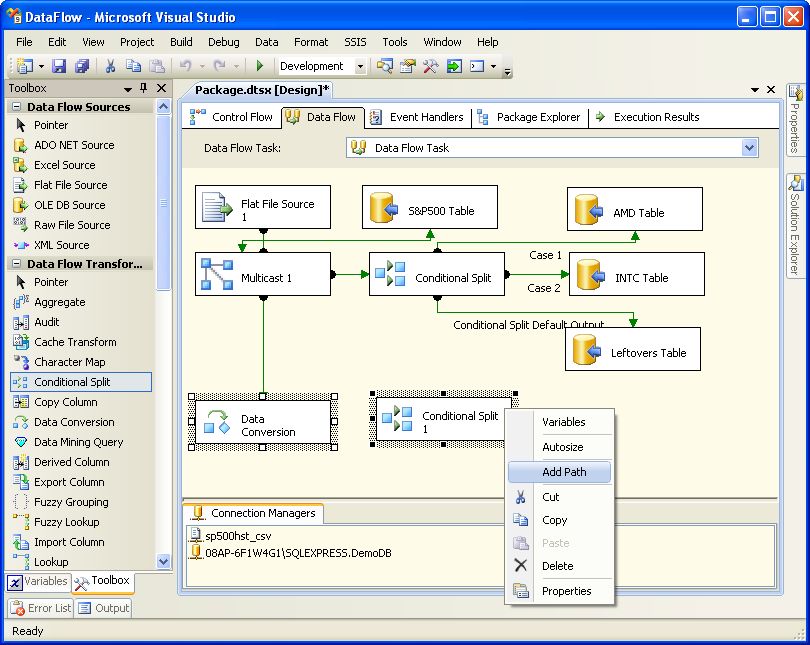Click the Data Conversion component on canvas
The image size is (810, 645).
(263, 422)
